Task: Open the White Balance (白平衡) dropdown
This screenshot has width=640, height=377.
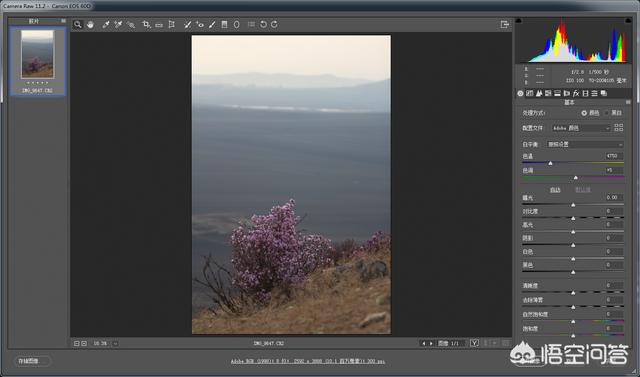Action: [585, 144]
